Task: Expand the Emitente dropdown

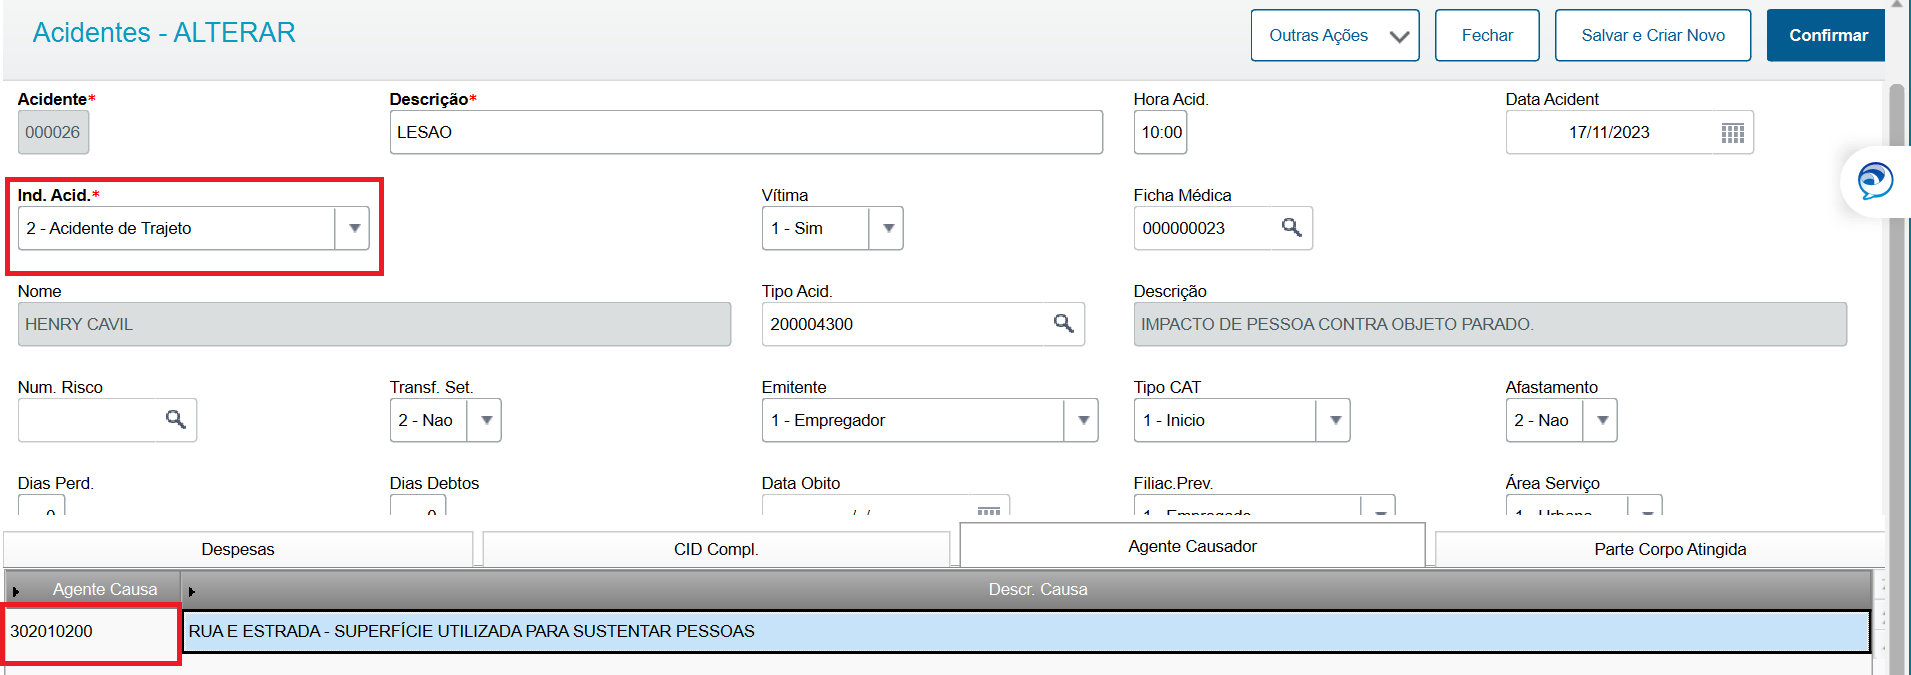Action: (1082, 420)
